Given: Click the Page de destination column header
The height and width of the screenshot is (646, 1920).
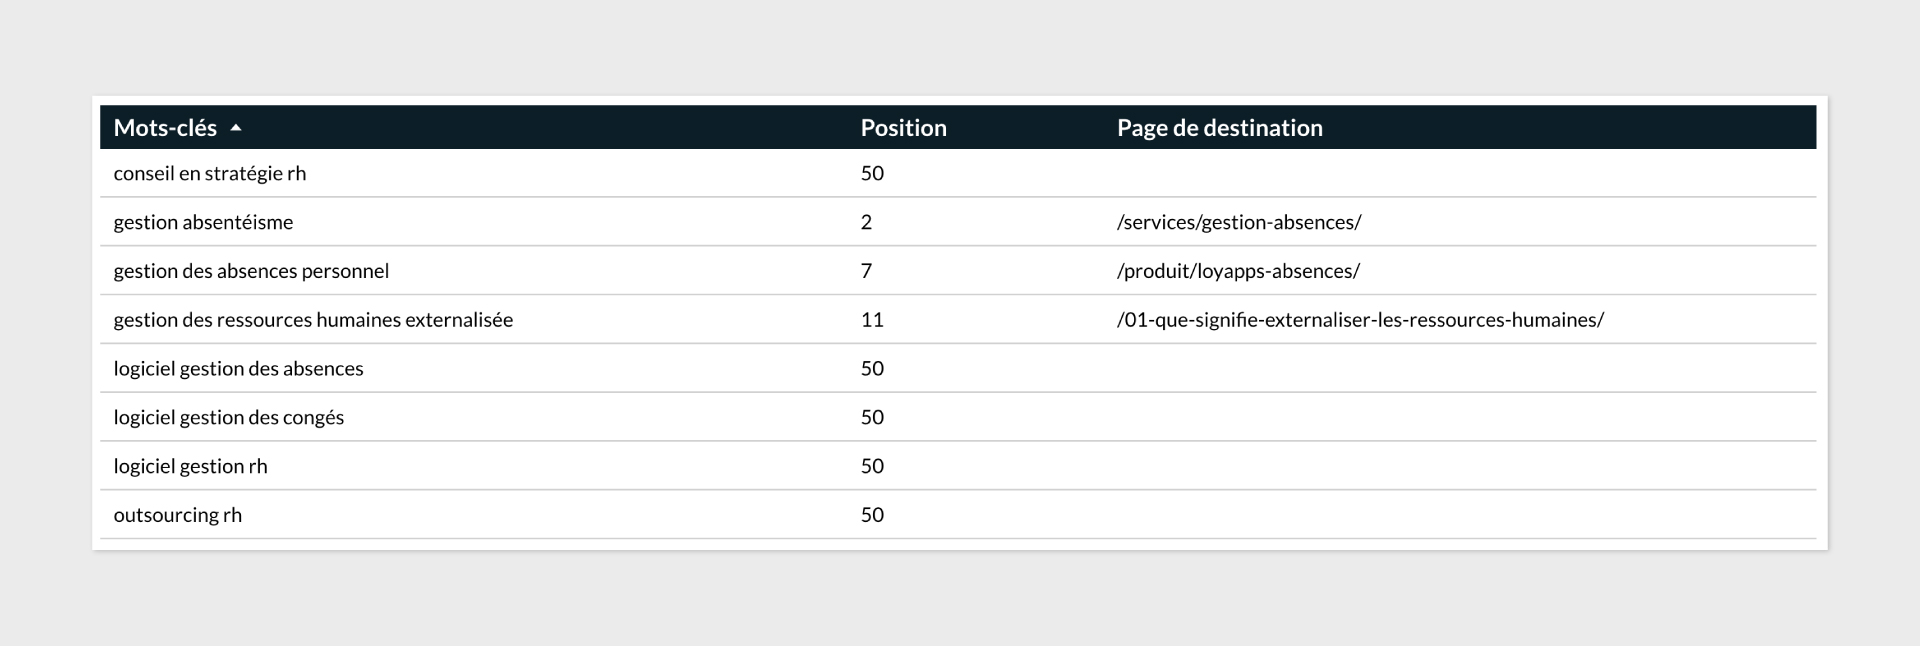Looking at the screenshot, I should point(1219,128).
